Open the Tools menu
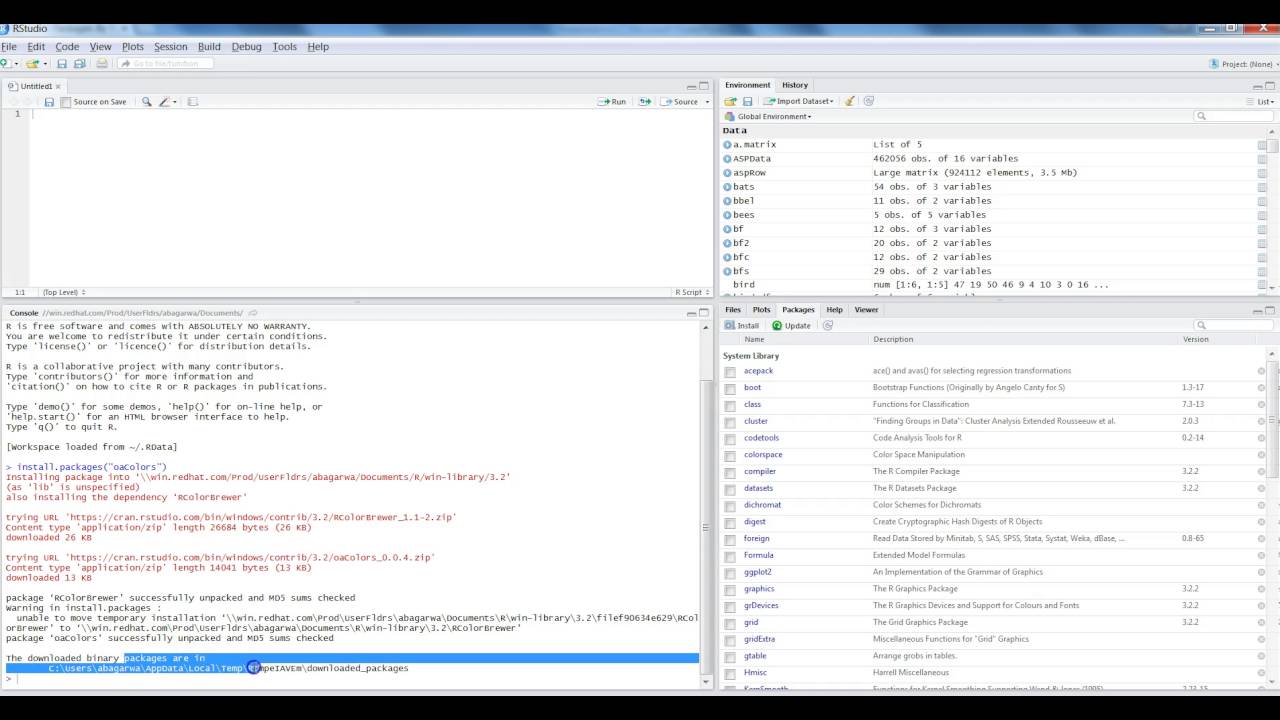This screenshot has height=720, width=1280. (x=284, y=47)
